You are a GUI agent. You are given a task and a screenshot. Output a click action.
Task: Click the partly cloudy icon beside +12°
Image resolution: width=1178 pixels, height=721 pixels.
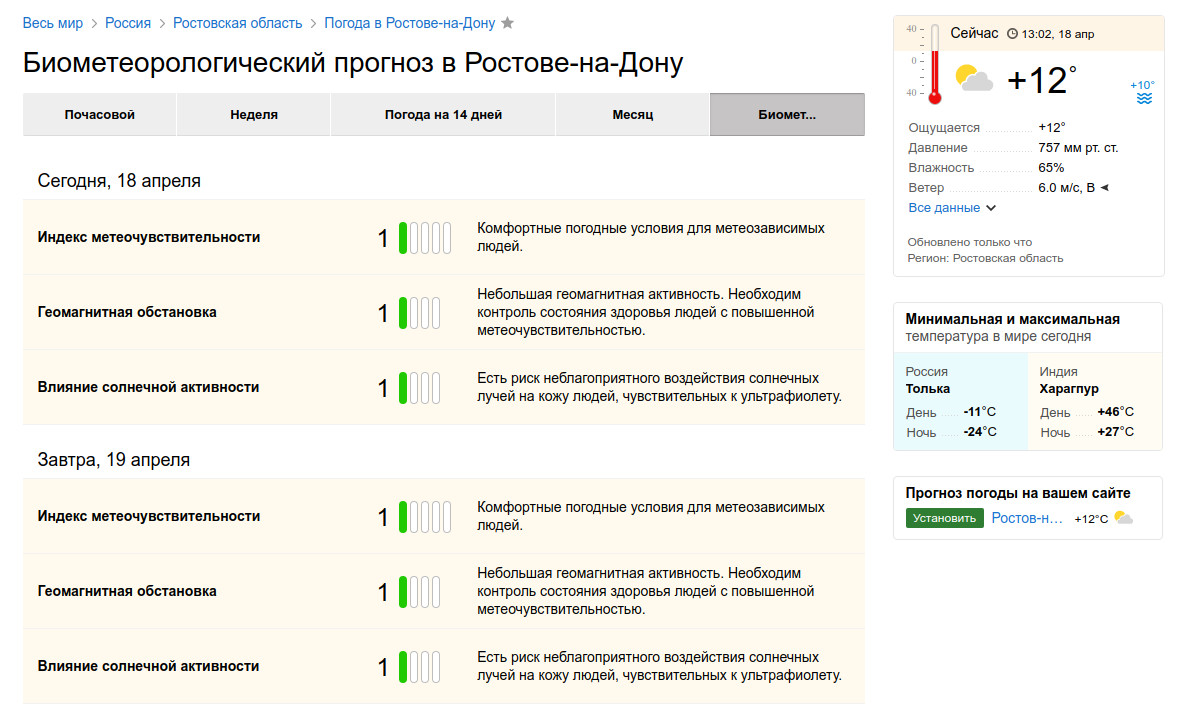pyautogui.click(x=974, y=78)
